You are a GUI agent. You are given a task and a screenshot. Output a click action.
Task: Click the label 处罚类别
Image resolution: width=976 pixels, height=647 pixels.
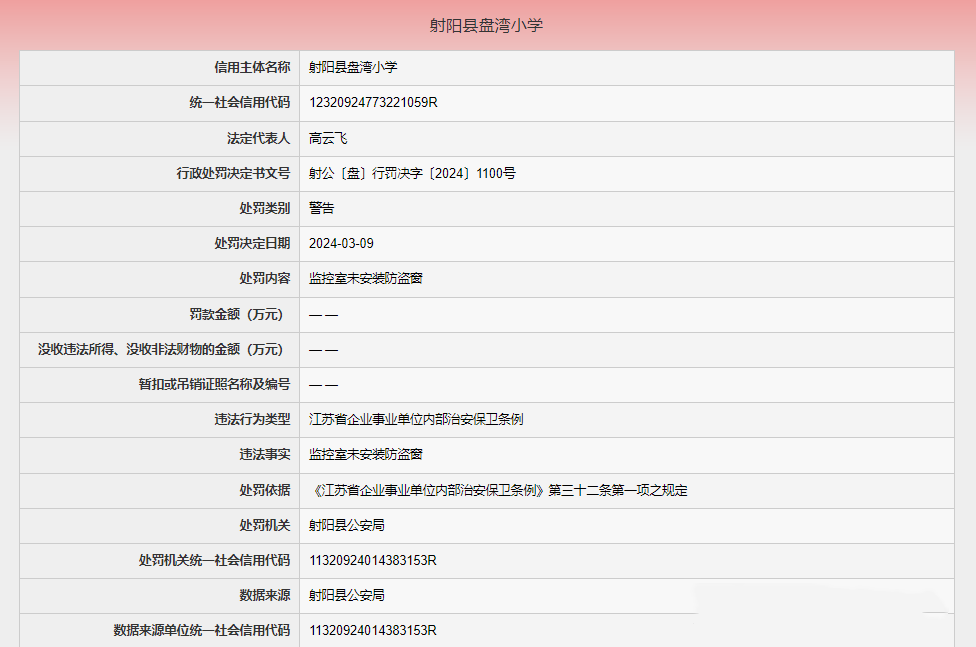click(265, 208)
